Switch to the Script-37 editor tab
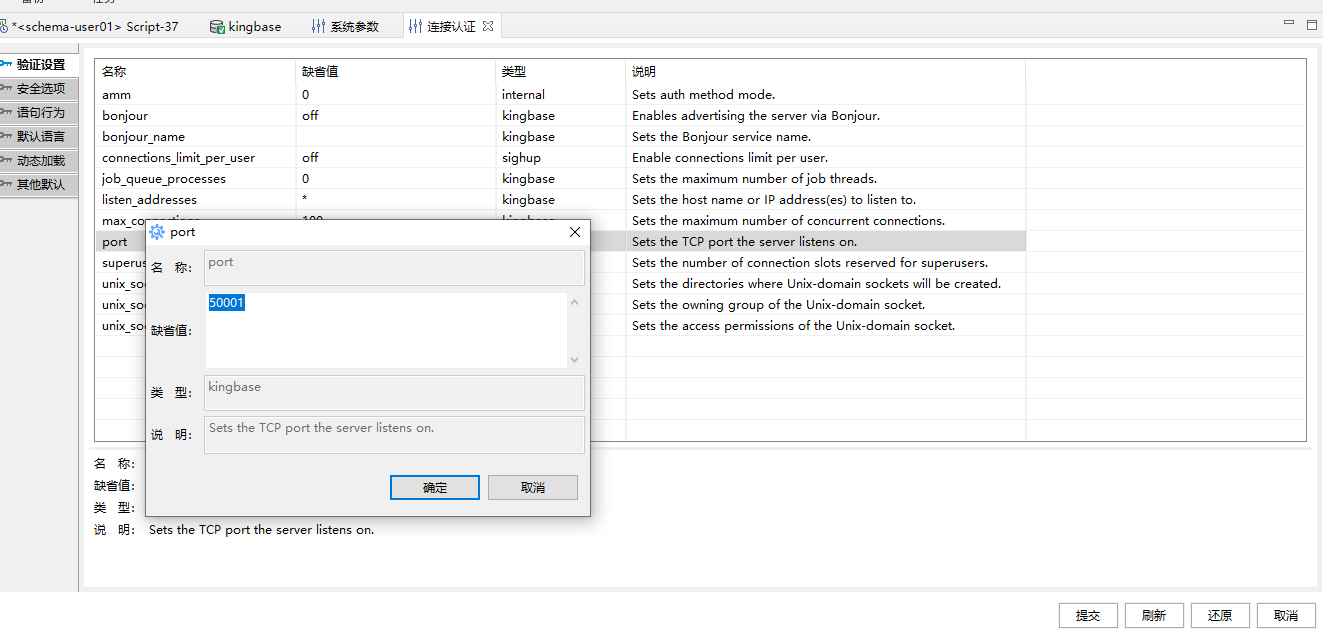1323x635 pixels. pos(93,27)
